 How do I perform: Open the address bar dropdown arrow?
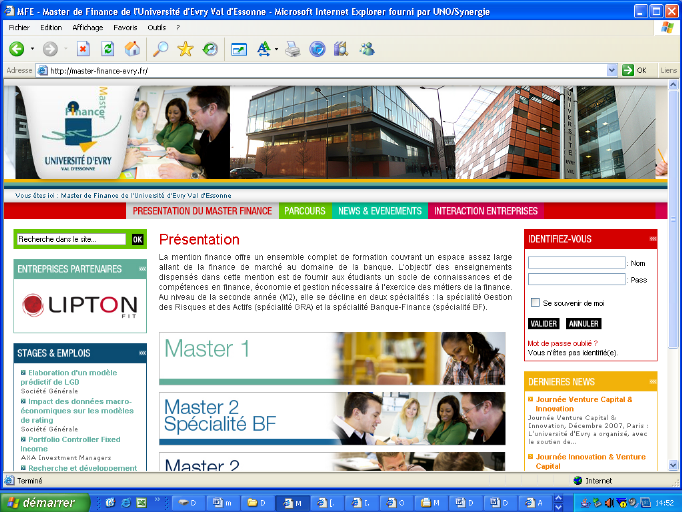612,70
